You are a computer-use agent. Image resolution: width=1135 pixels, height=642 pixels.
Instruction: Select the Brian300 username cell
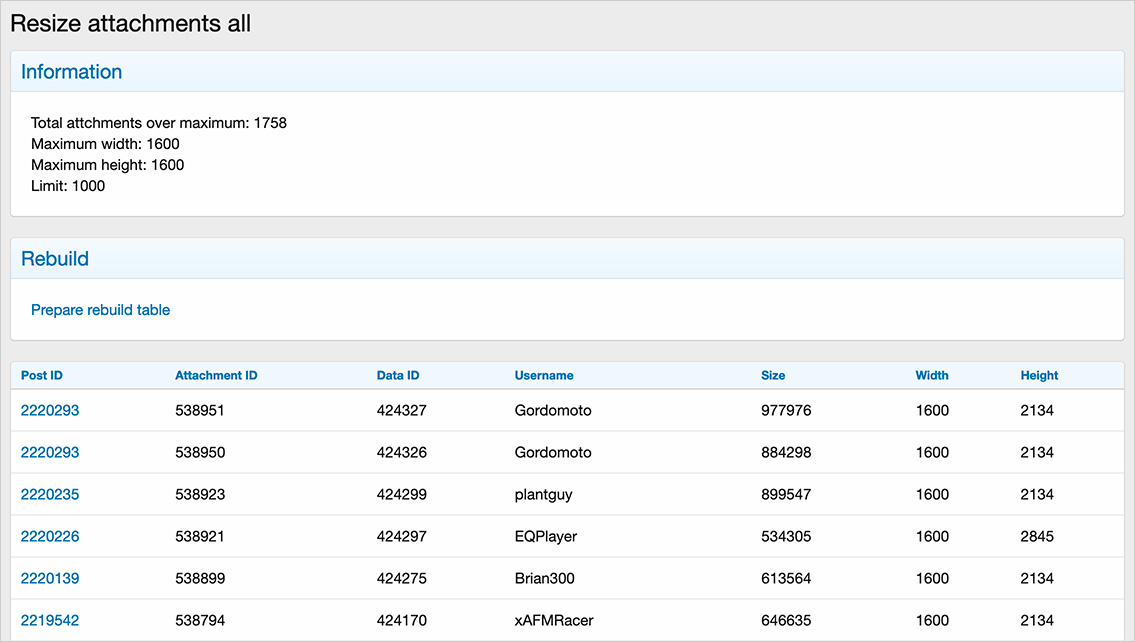click(545, 578)
